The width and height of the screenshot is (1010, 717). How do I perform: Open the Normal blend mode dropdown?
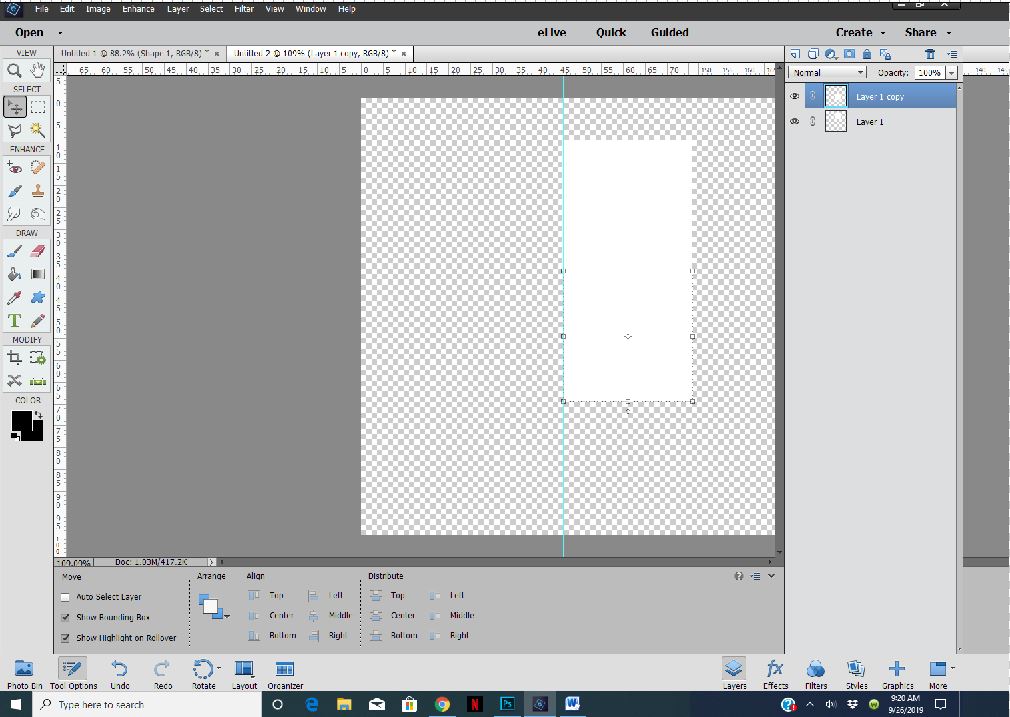pyautogui.click(x=827, y=73)
